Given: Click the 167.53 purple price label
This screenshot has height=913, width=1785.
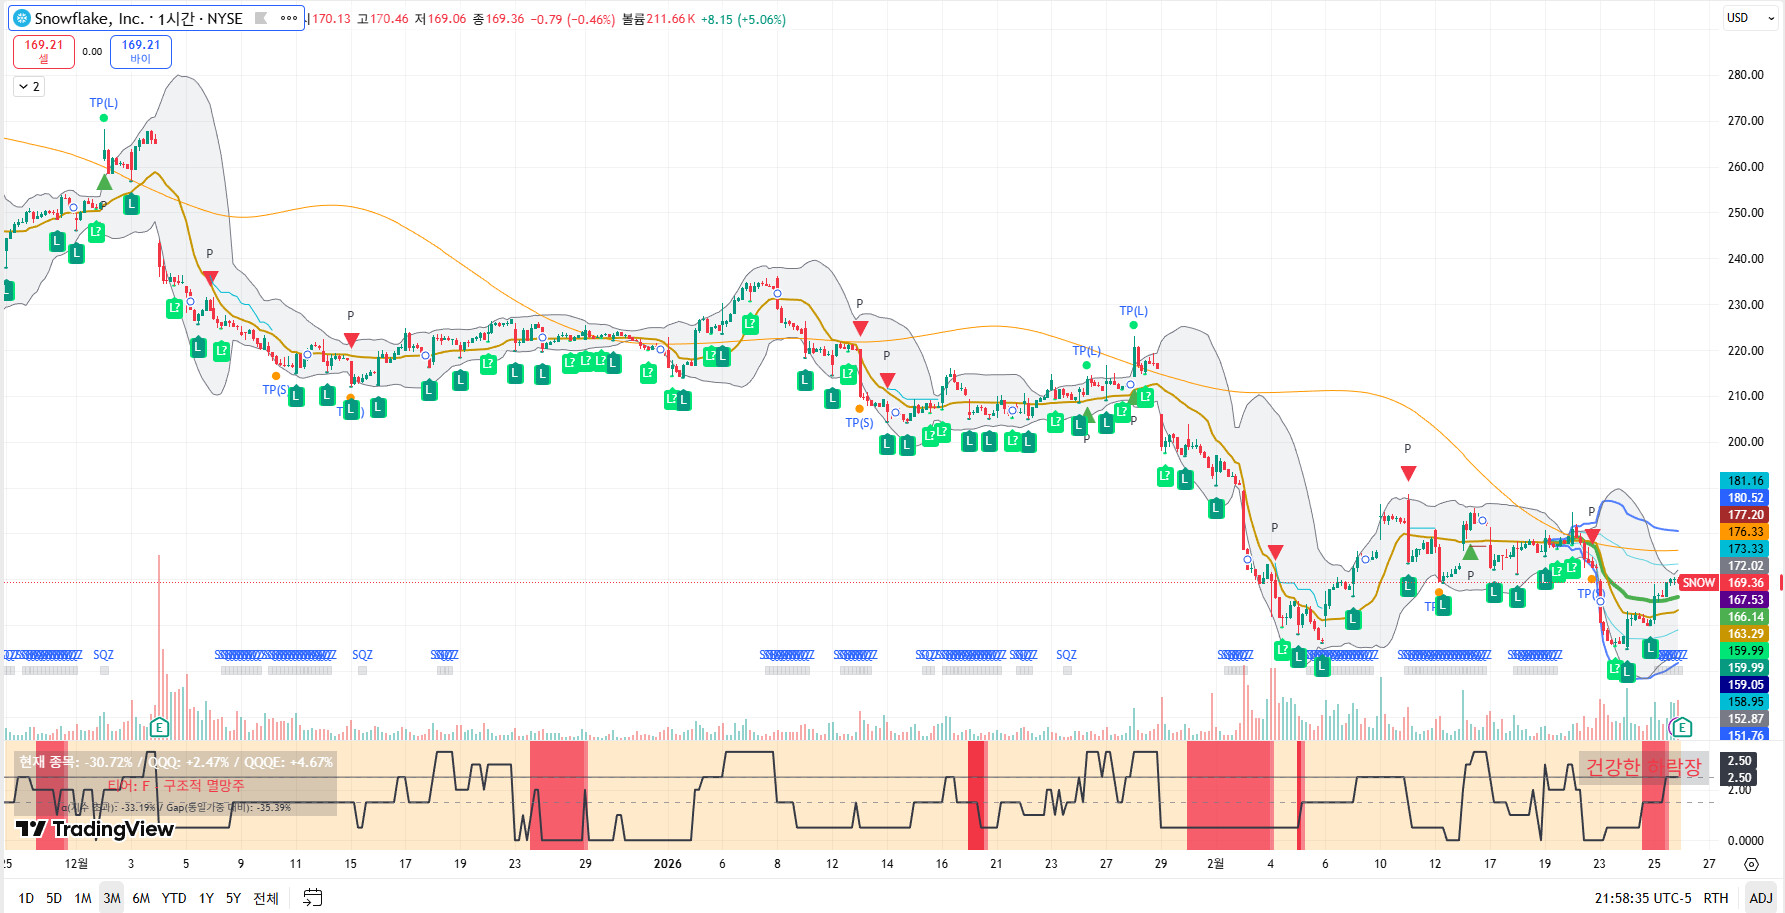Looking at the screenshot, I should point(1745,600).
